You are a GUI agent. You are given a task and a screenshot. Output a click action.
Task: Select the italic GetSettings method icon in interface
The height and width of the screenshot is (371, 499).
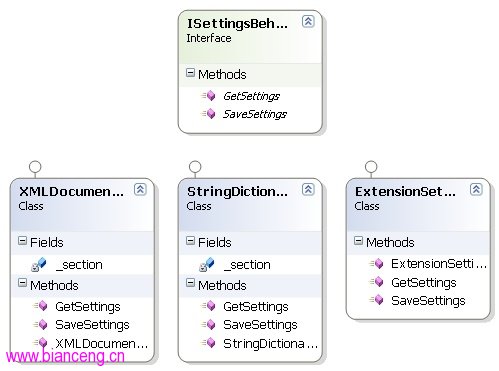(x=209, y=96)
